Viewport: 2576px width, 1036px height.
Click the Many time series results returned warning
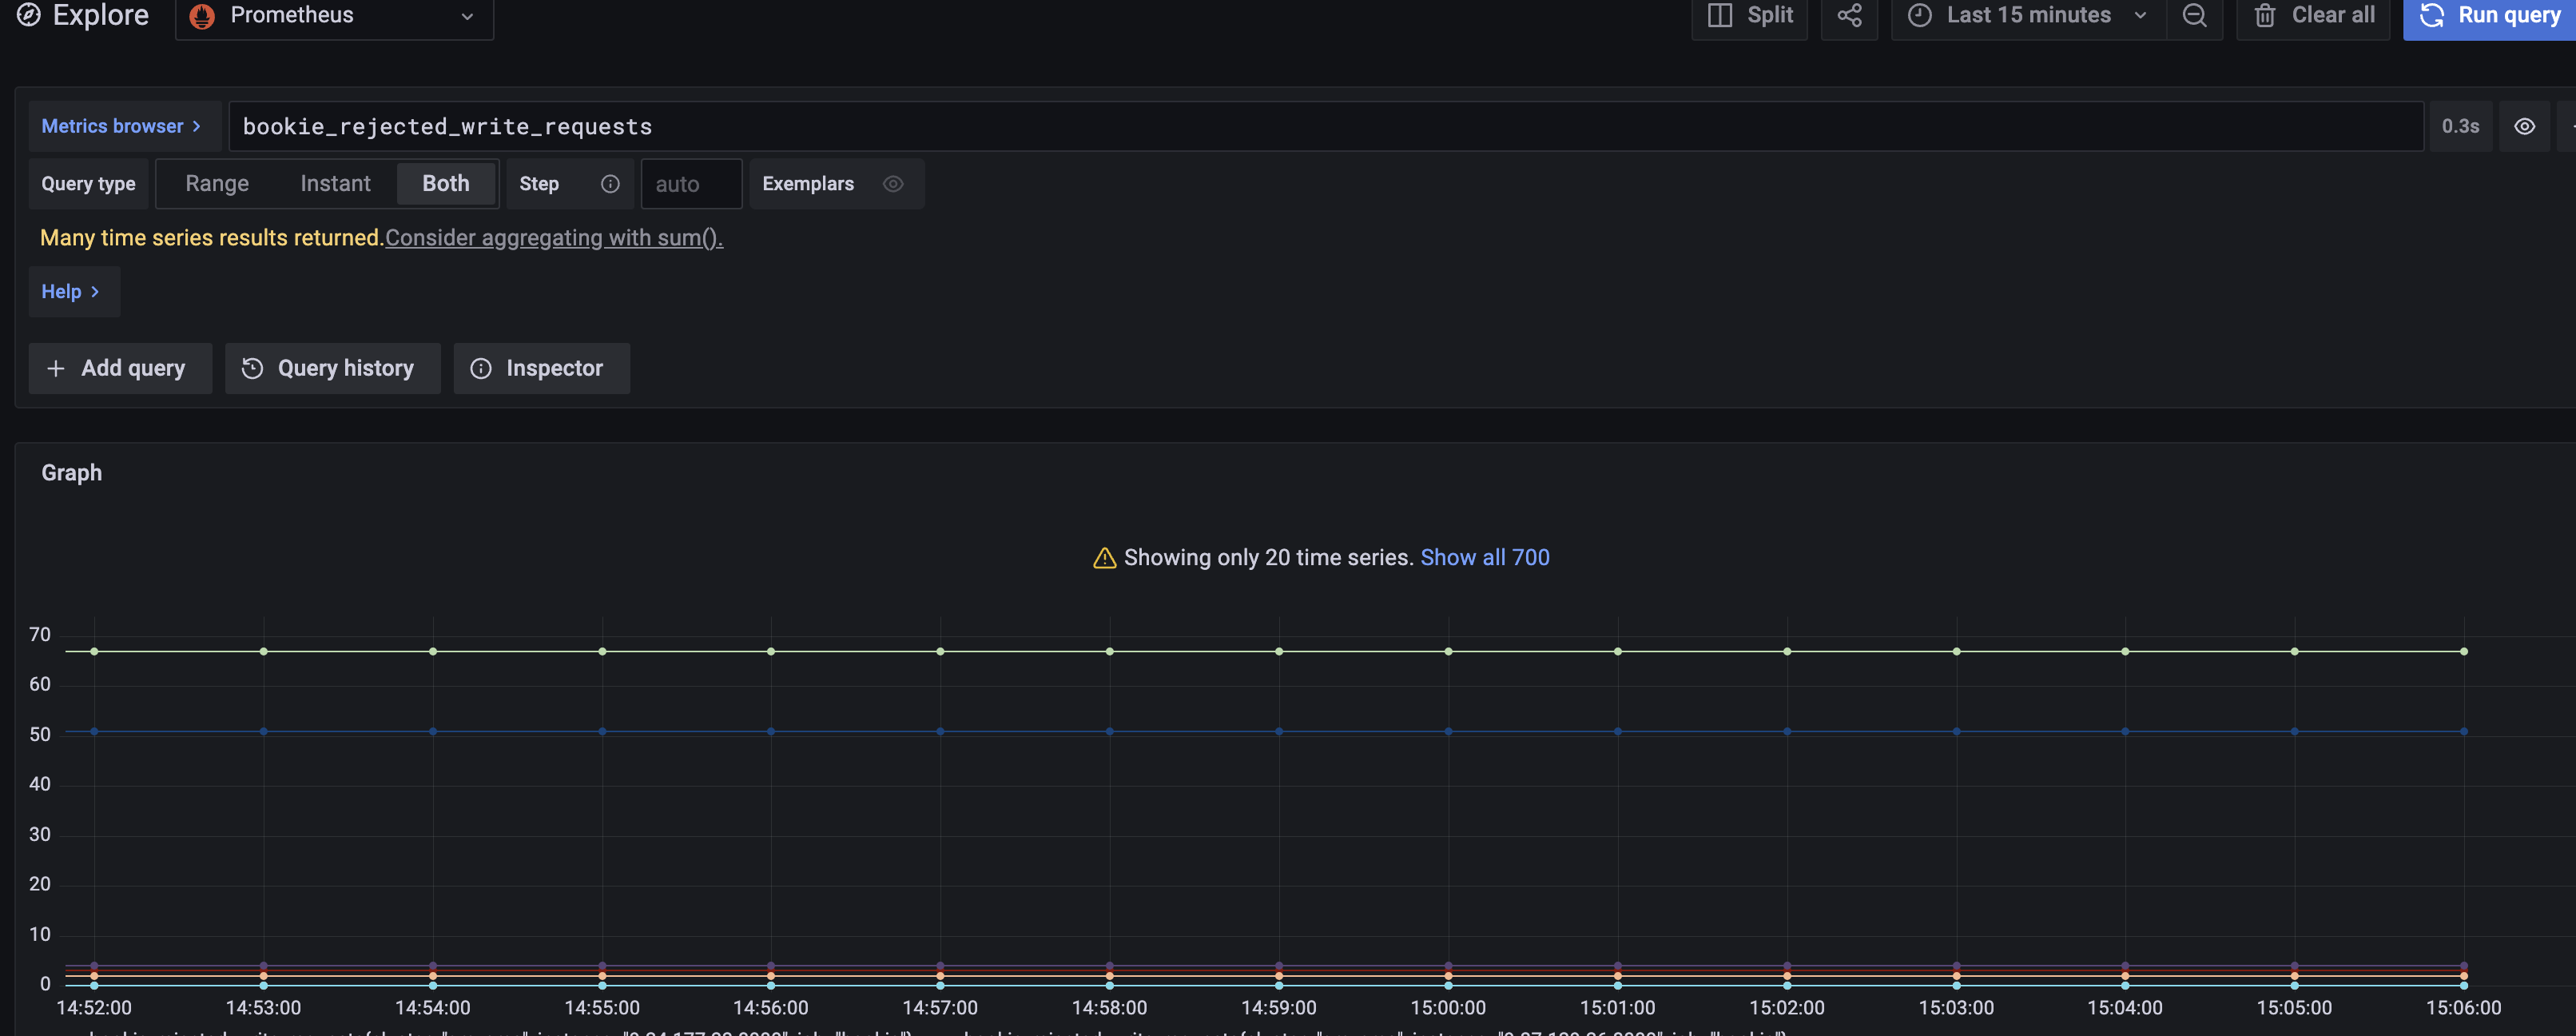(x=211, y=238)
